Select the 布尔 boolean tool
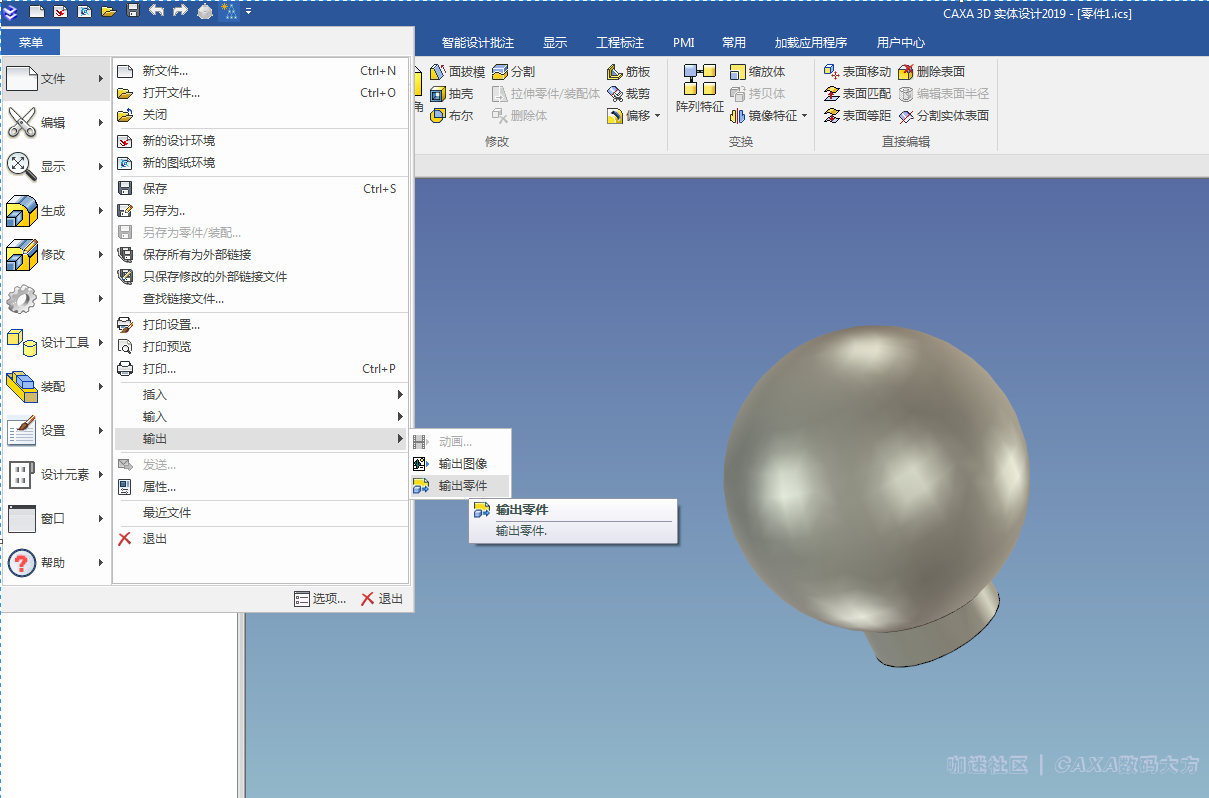The height and width of the screenshot is (798, 1209). [451, 116]
